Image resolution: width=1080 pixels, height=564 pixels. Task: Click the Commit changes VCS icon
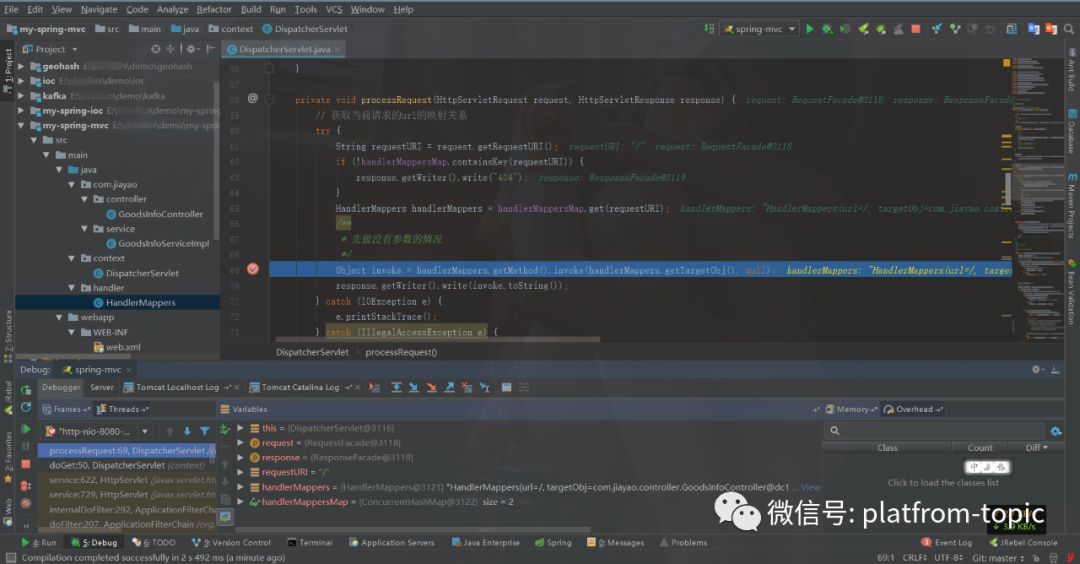tap(955, 29)
